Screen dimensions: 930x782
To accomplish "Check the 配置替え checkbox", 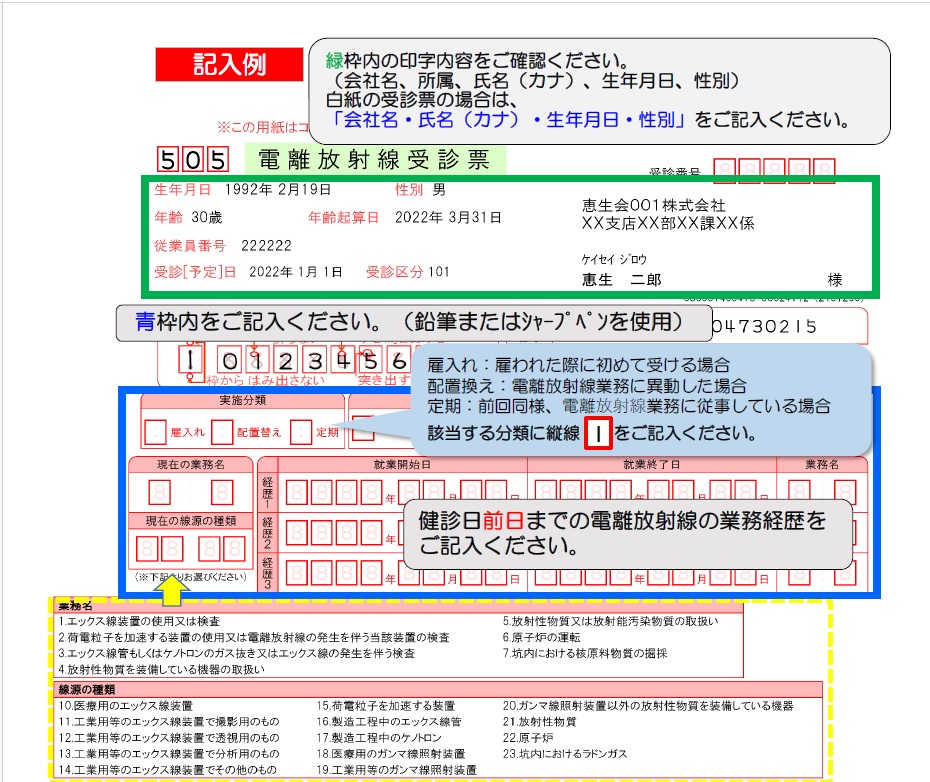I will 222,432.
